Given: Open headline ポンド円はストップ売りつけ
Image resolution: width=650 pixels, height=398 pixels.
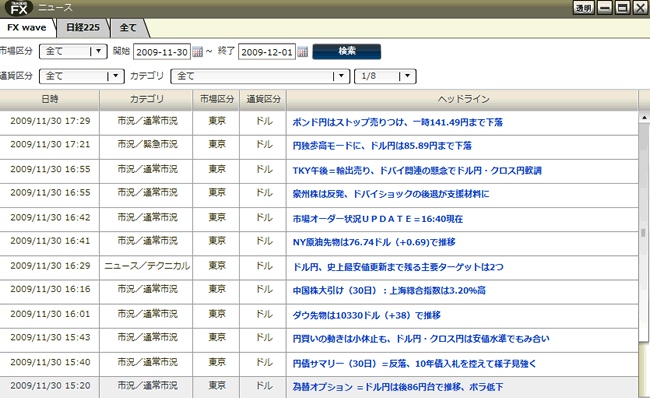Looking at the screenshot, I should point(398,122).
